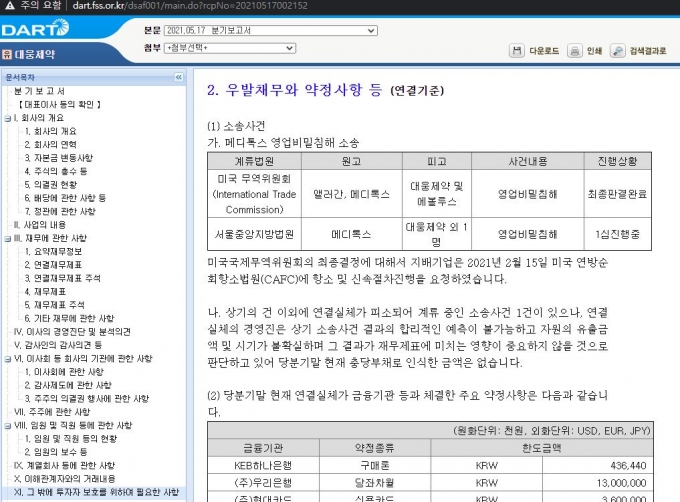Image resolution: width=680 pixels, height=502 pixels.
Task: Select 7. 정관에 관한 사항
Action: pos(60,212)
